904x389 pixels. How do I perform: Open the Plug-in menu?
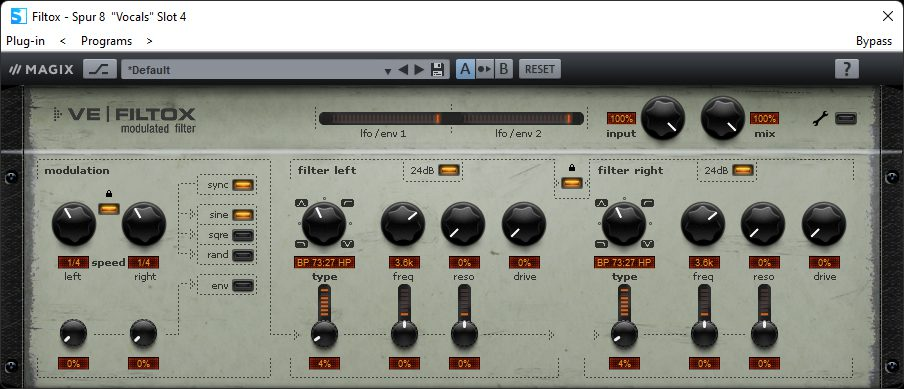click(25, 41)
